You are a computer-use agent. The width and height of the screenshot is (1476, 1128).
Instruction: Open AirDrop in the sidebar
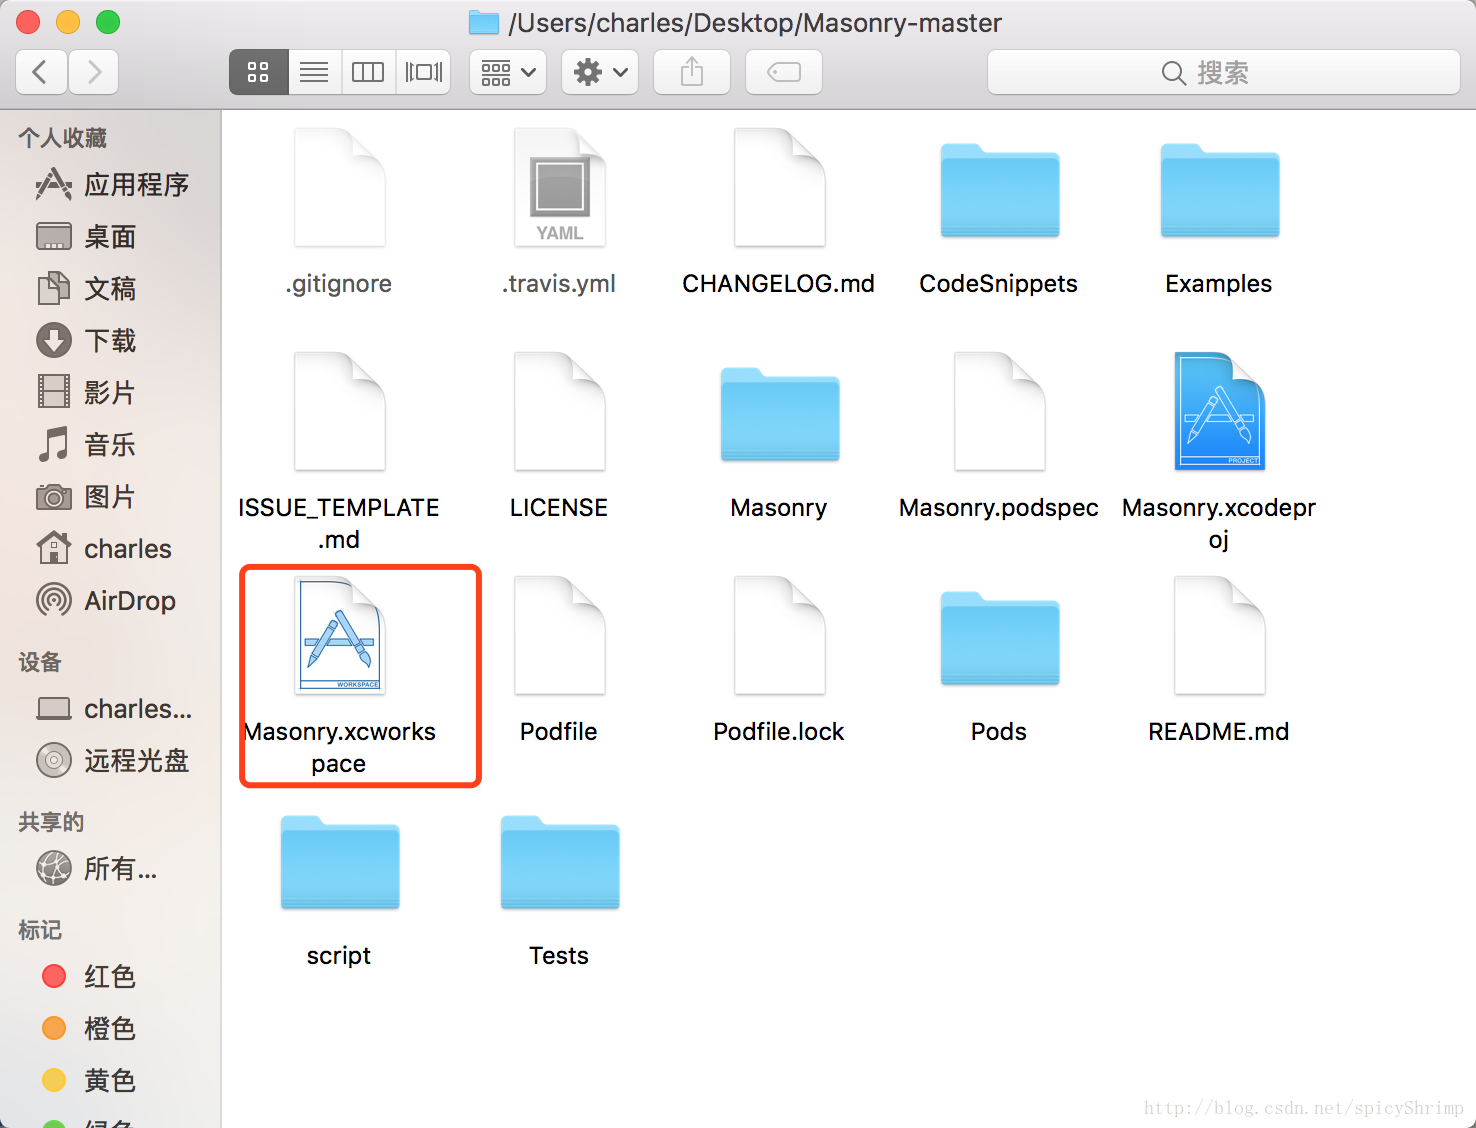pyautogui.click(x=112, y=601)
